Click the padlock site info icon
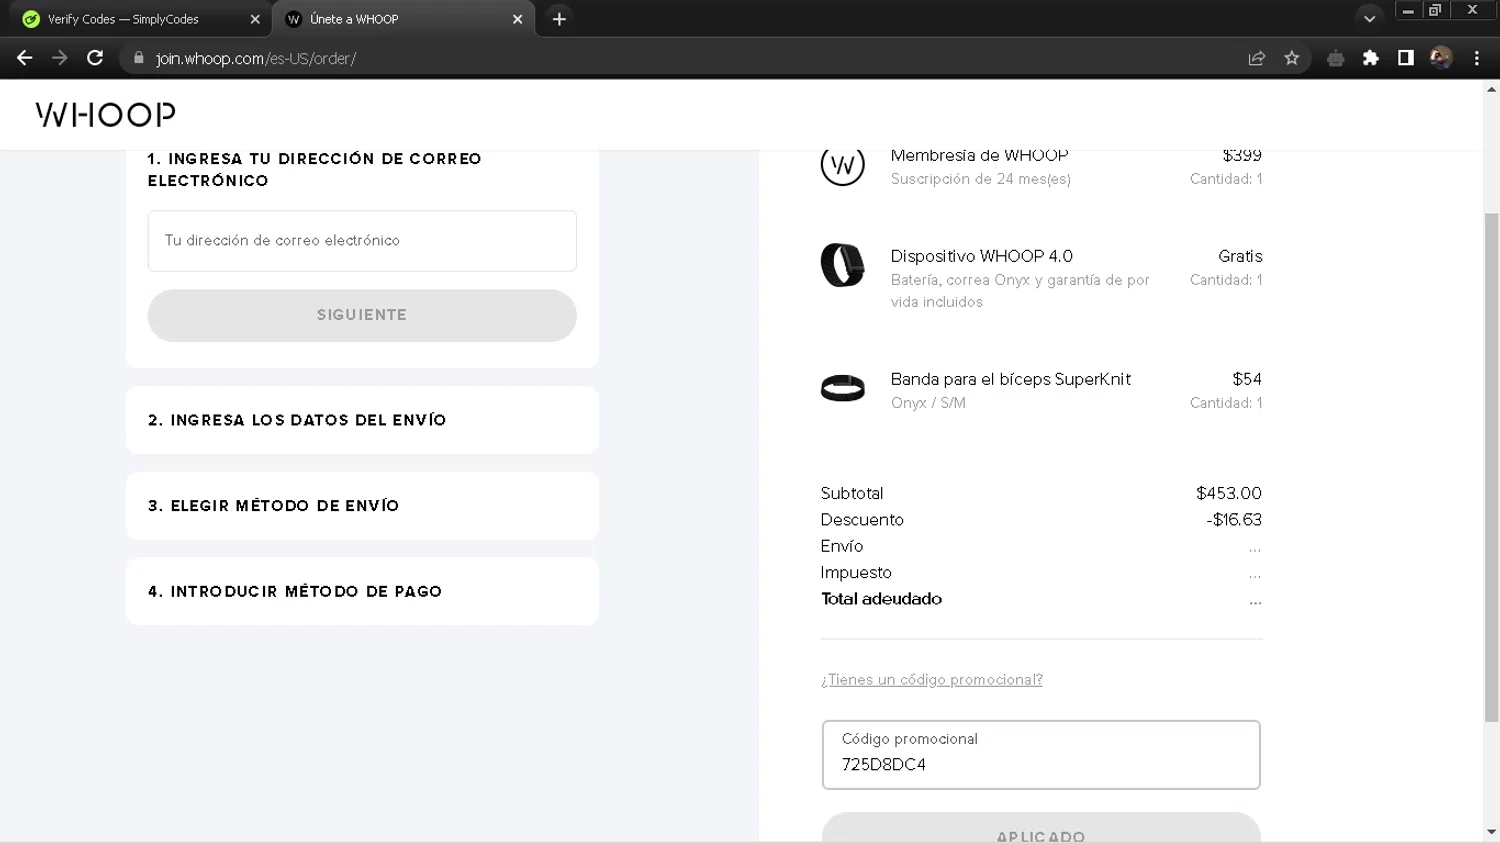1500x843 pixels. [x=139, y=58]
